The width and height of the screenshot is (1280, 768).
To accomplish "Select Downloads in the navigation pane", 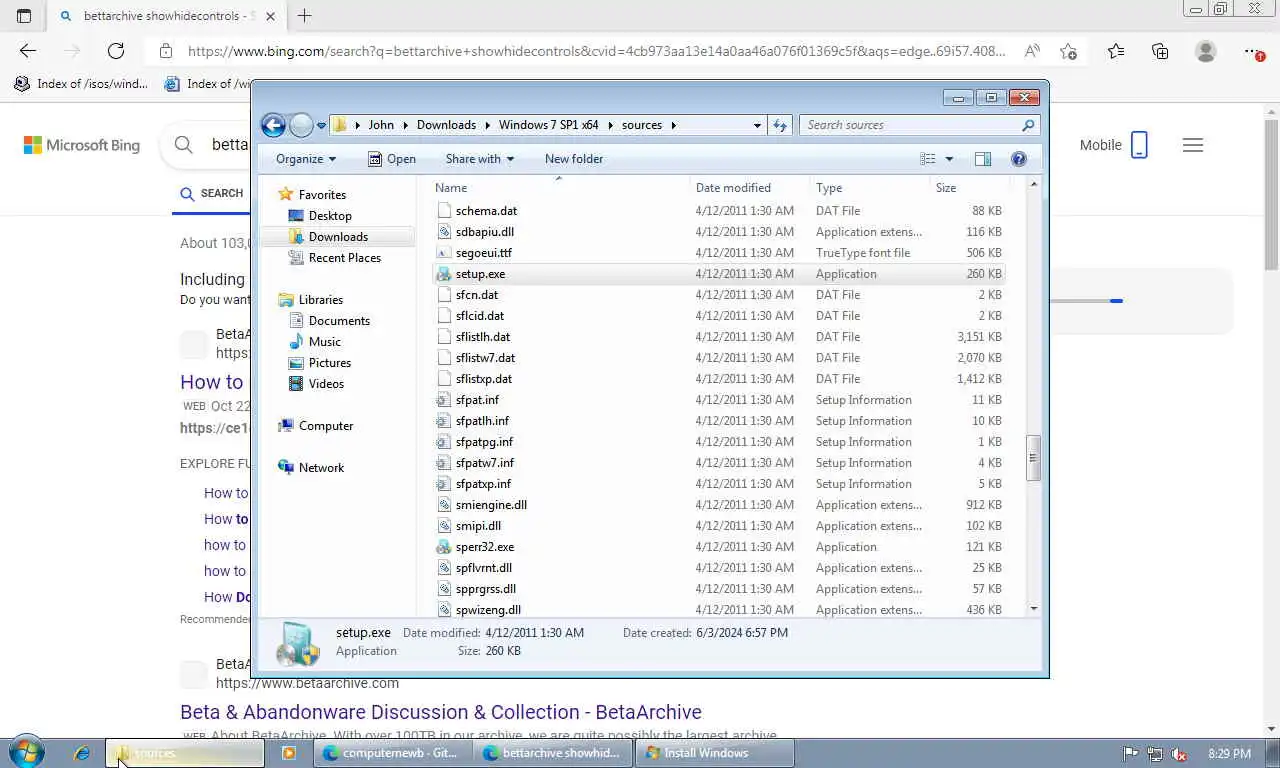I will point(337,237).
